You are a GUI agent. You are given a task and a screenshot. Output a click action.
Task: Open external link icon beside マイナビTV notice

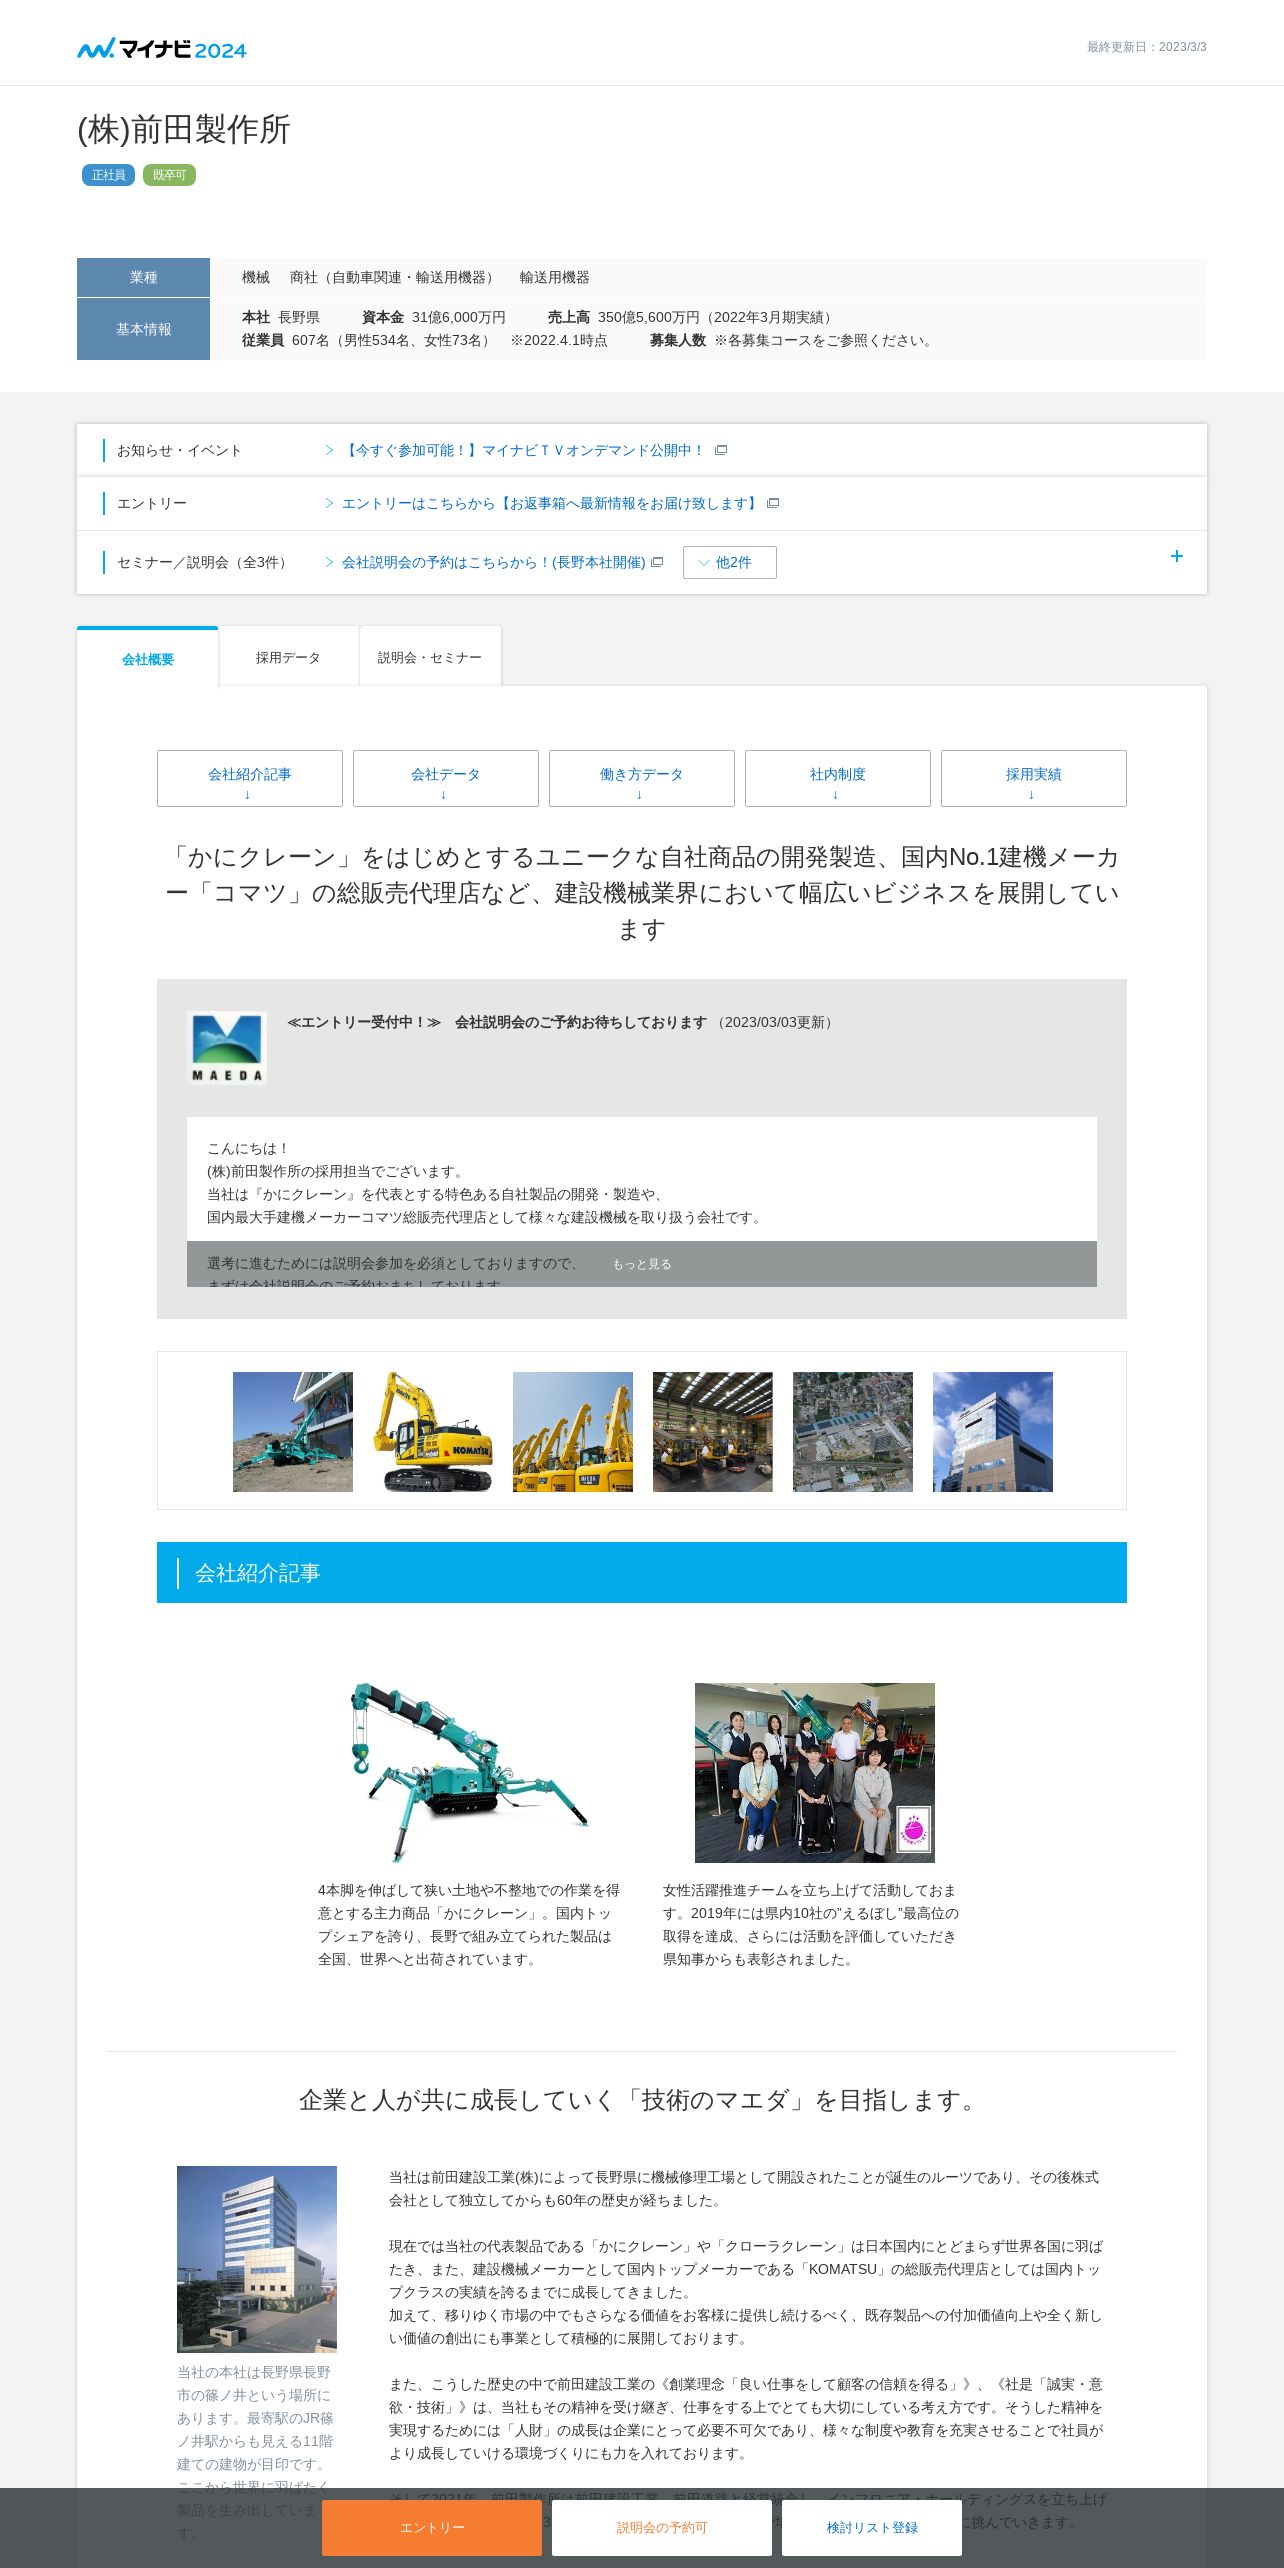click(x=721, y=450)
